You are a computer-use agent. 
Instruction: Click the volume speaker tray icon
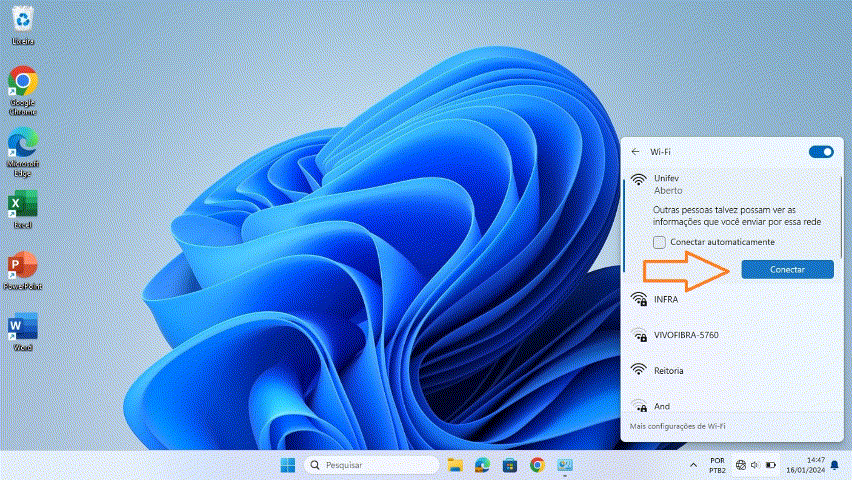(755, 465)
